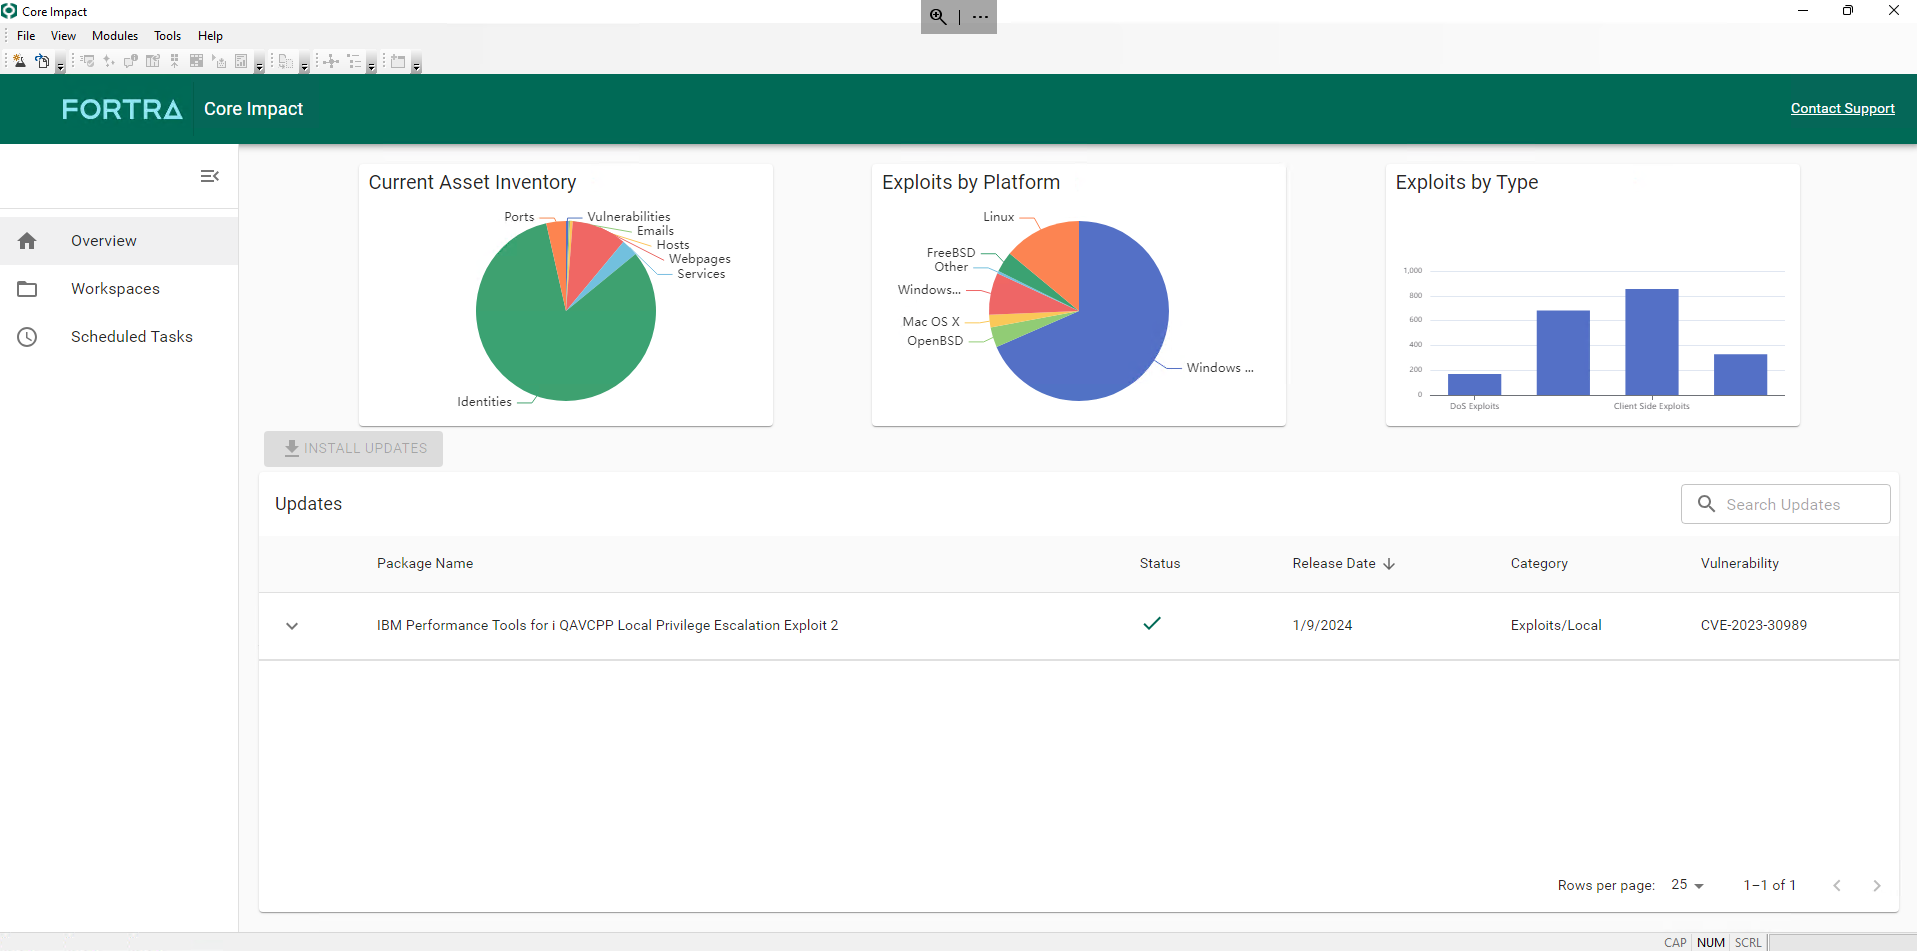Select Overview in the sidebar
This screenshot has height=951, width=1917.
119,241
